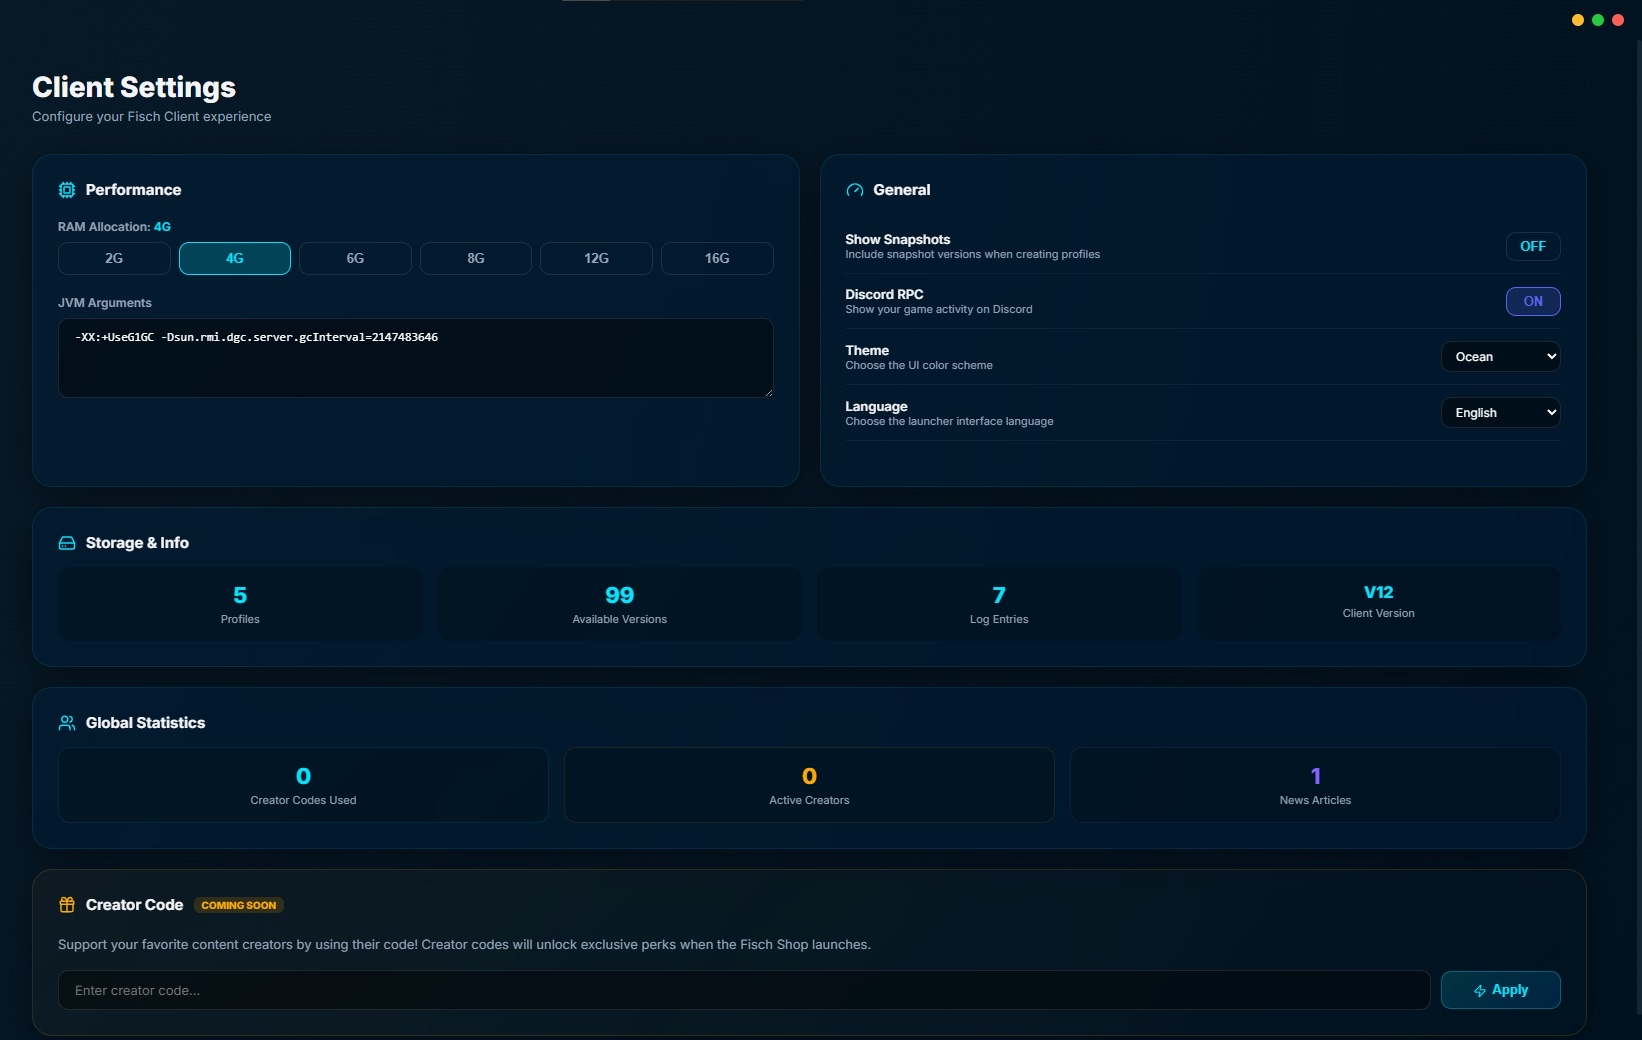Click the Global Statistics people icon
The height and width of the screenshot is (1040, 1642).
pyautogui.click(x=66, y=723)
